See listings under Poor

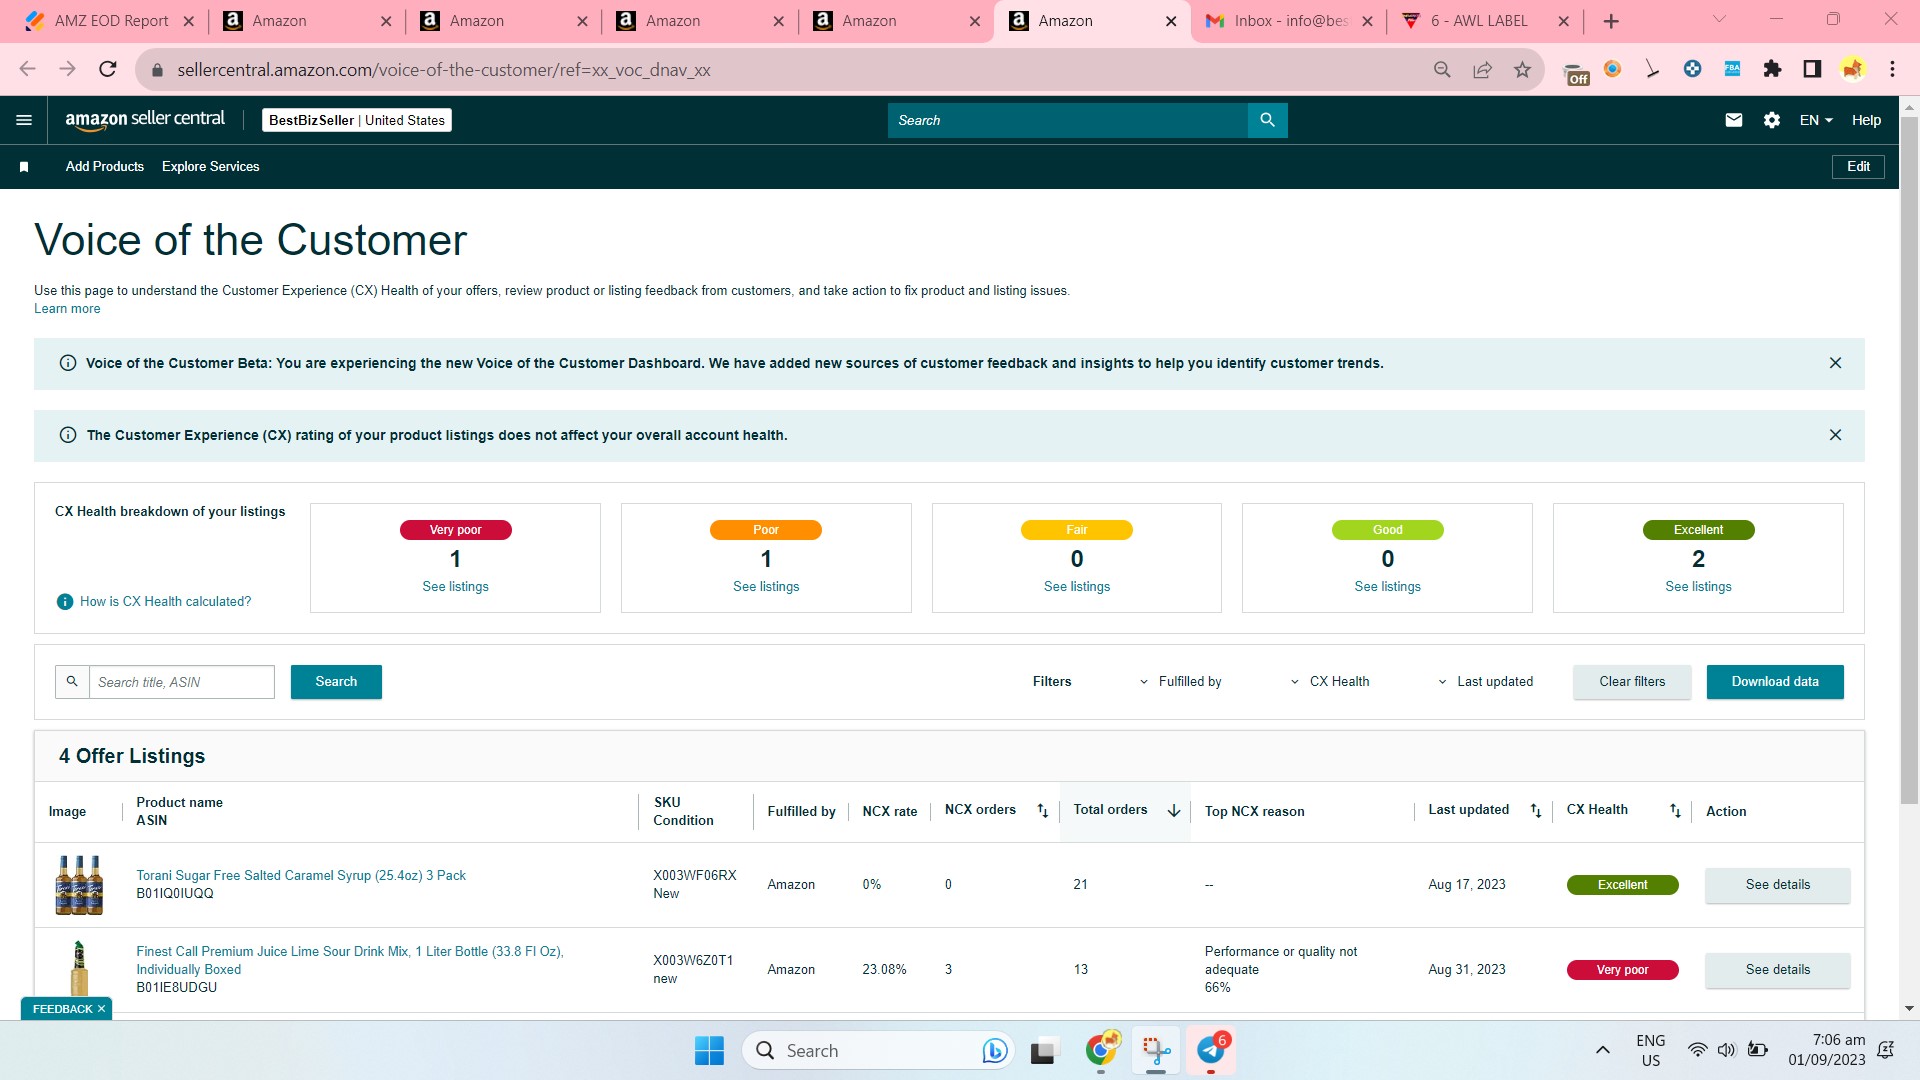pos(766,587)
